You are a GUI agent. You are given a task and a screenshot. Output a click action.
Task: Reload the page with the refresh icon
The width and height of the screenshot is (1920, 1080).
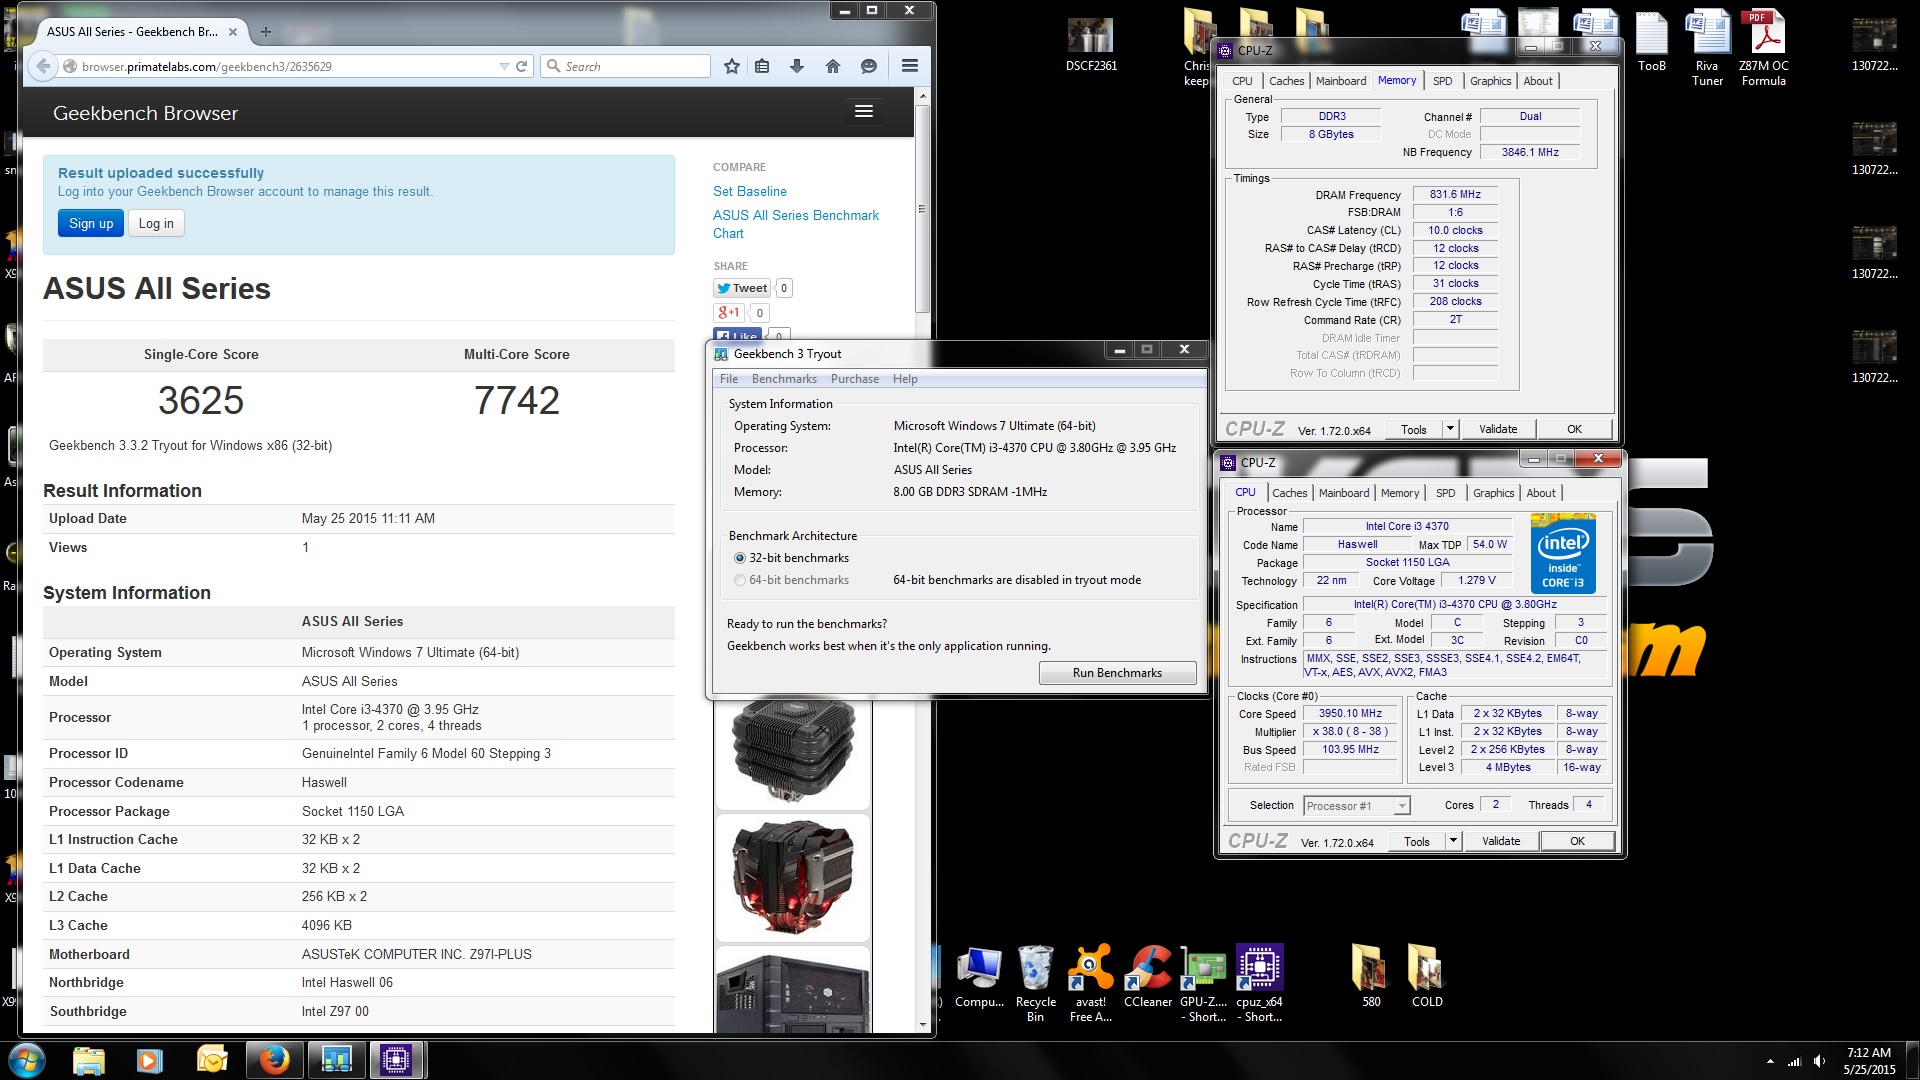coord(521,66)
